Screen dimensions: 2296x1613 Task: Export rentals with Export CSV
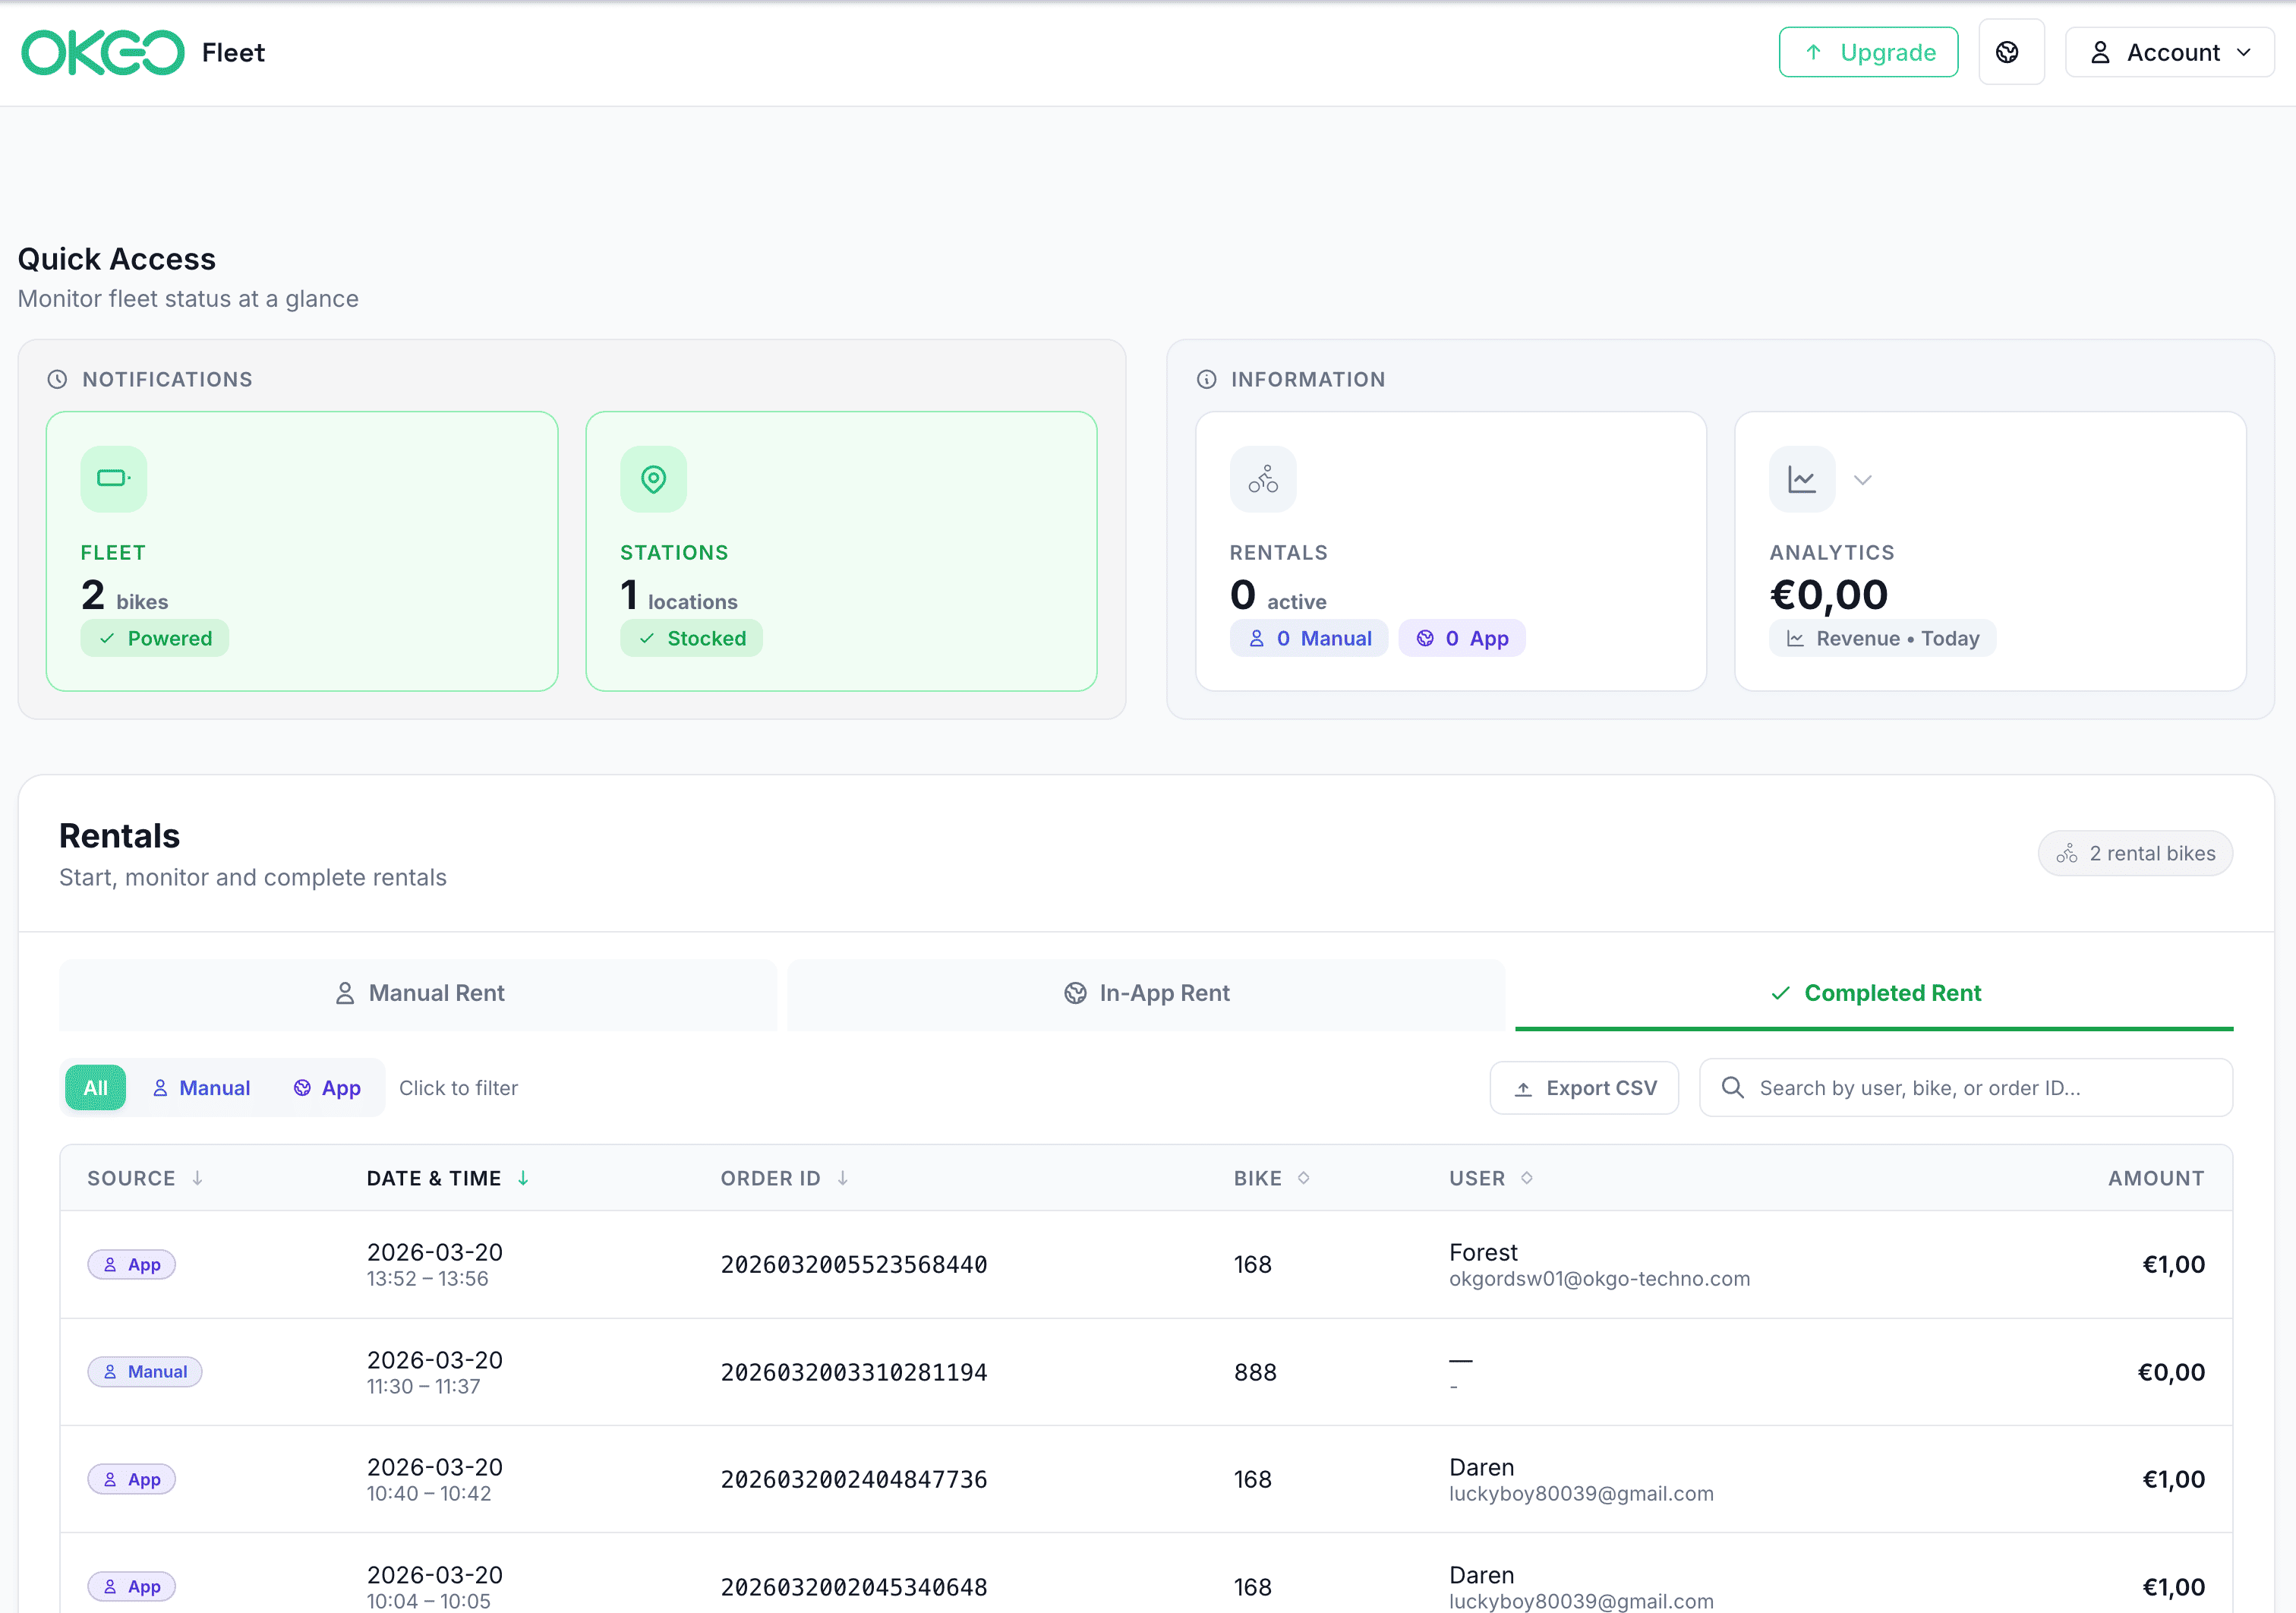coord(1584,1088)
